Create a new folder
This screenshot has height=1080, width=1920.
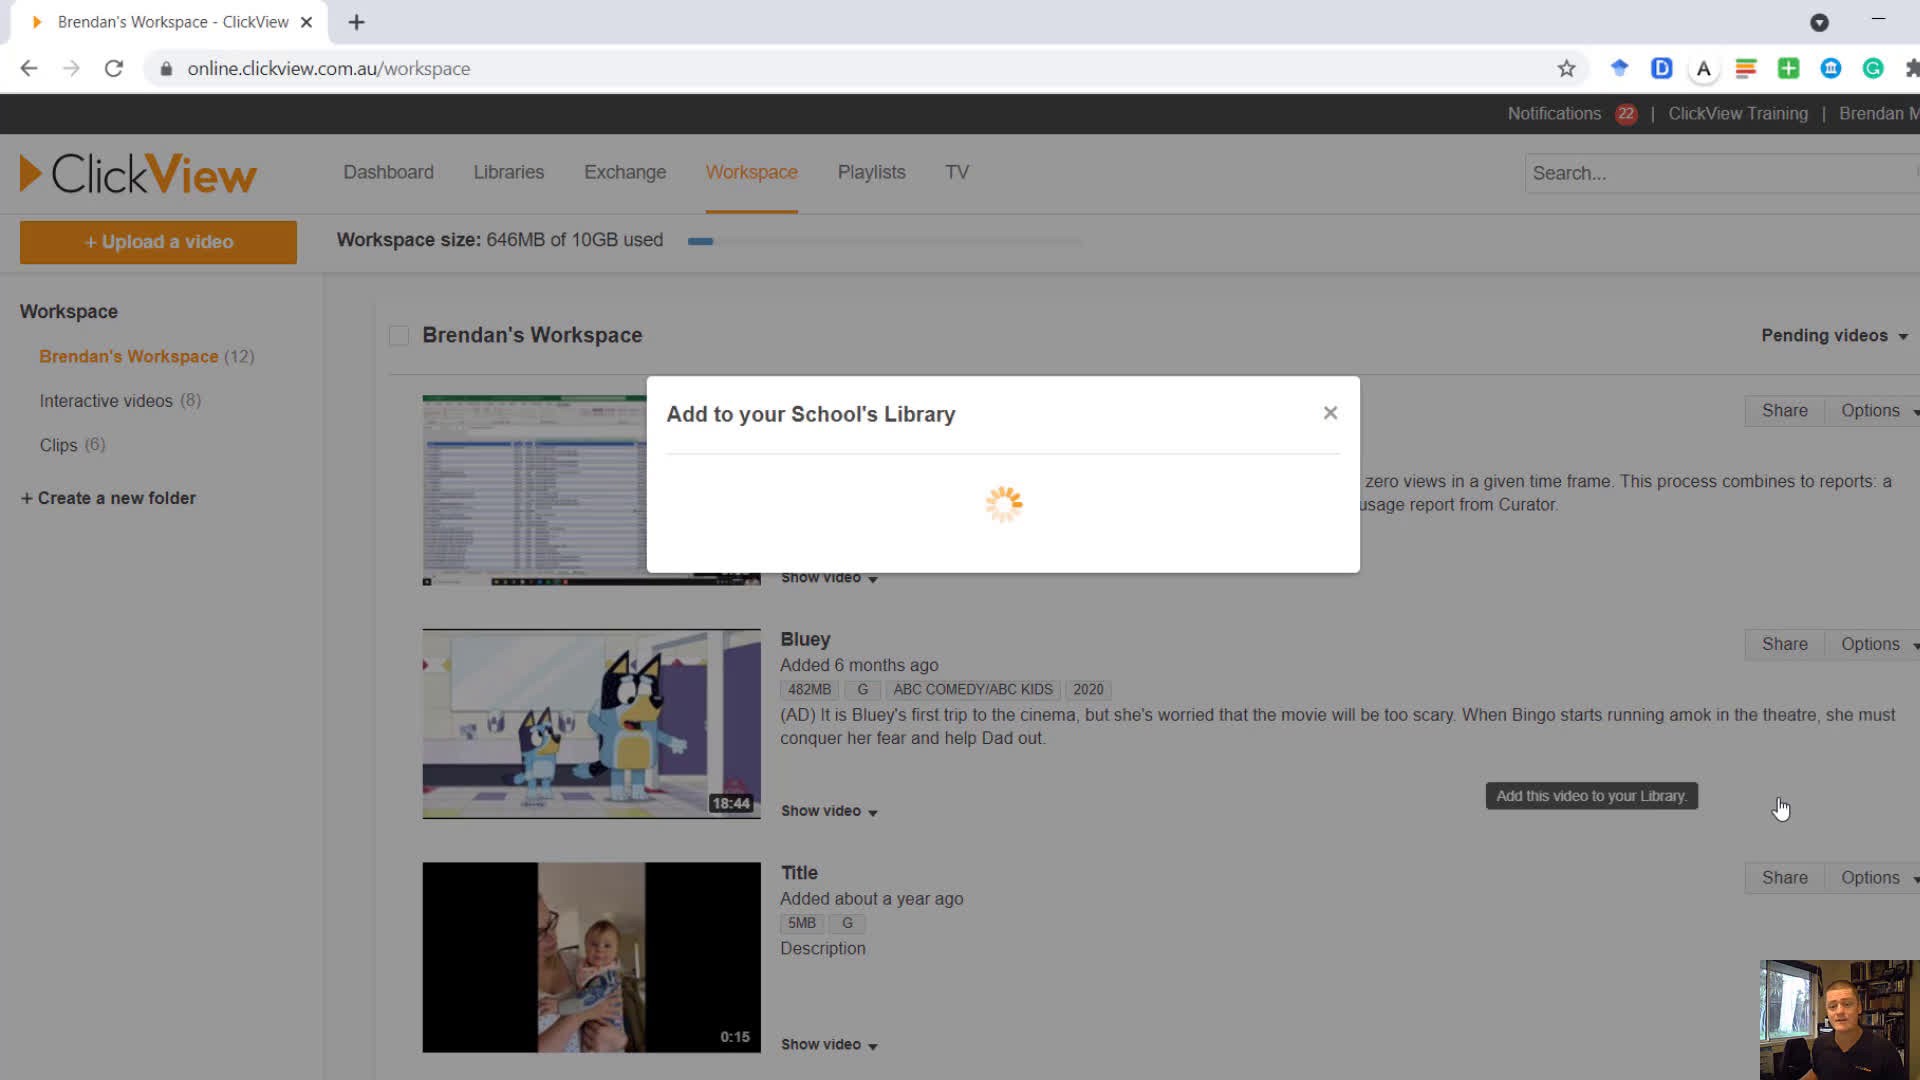point(108,498)
